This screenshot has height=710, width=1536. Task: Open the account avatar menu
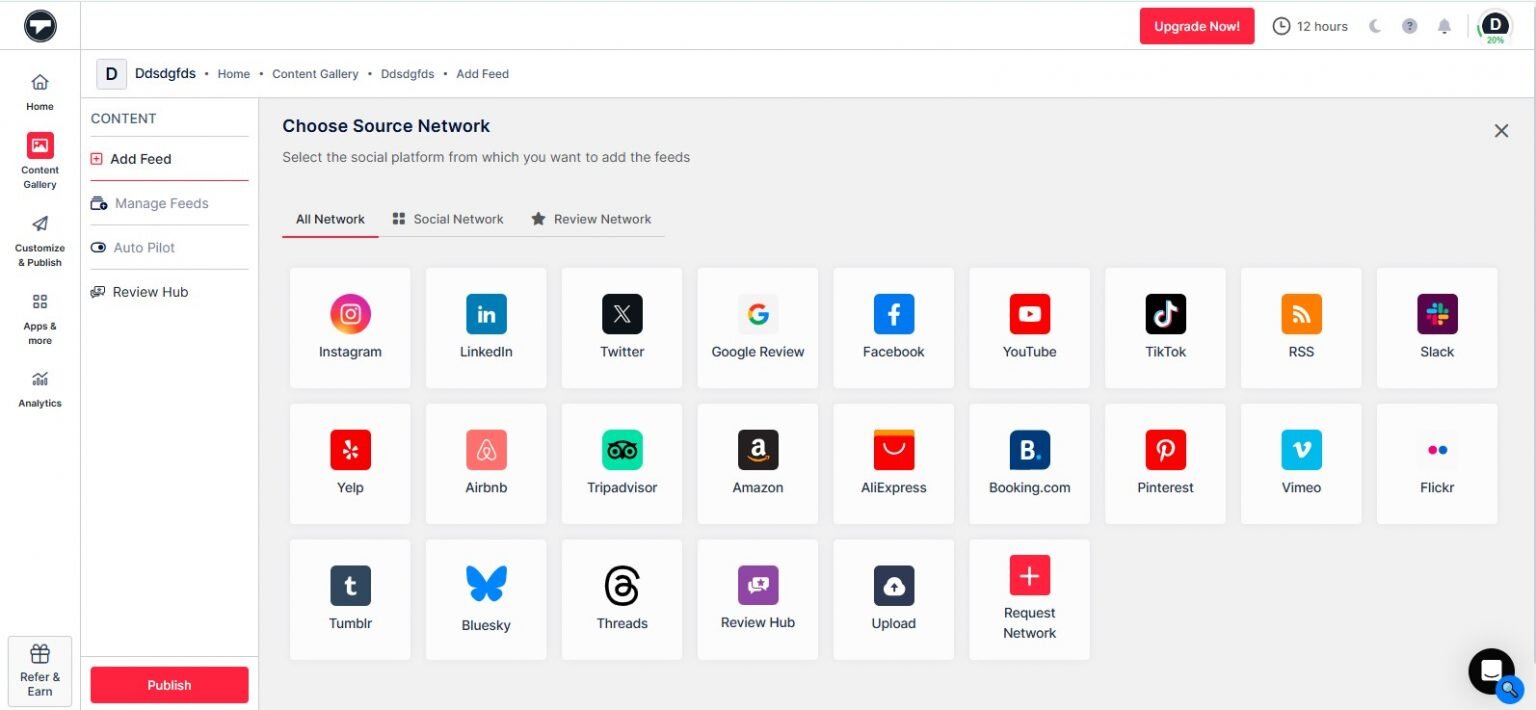pos(1494,25)
